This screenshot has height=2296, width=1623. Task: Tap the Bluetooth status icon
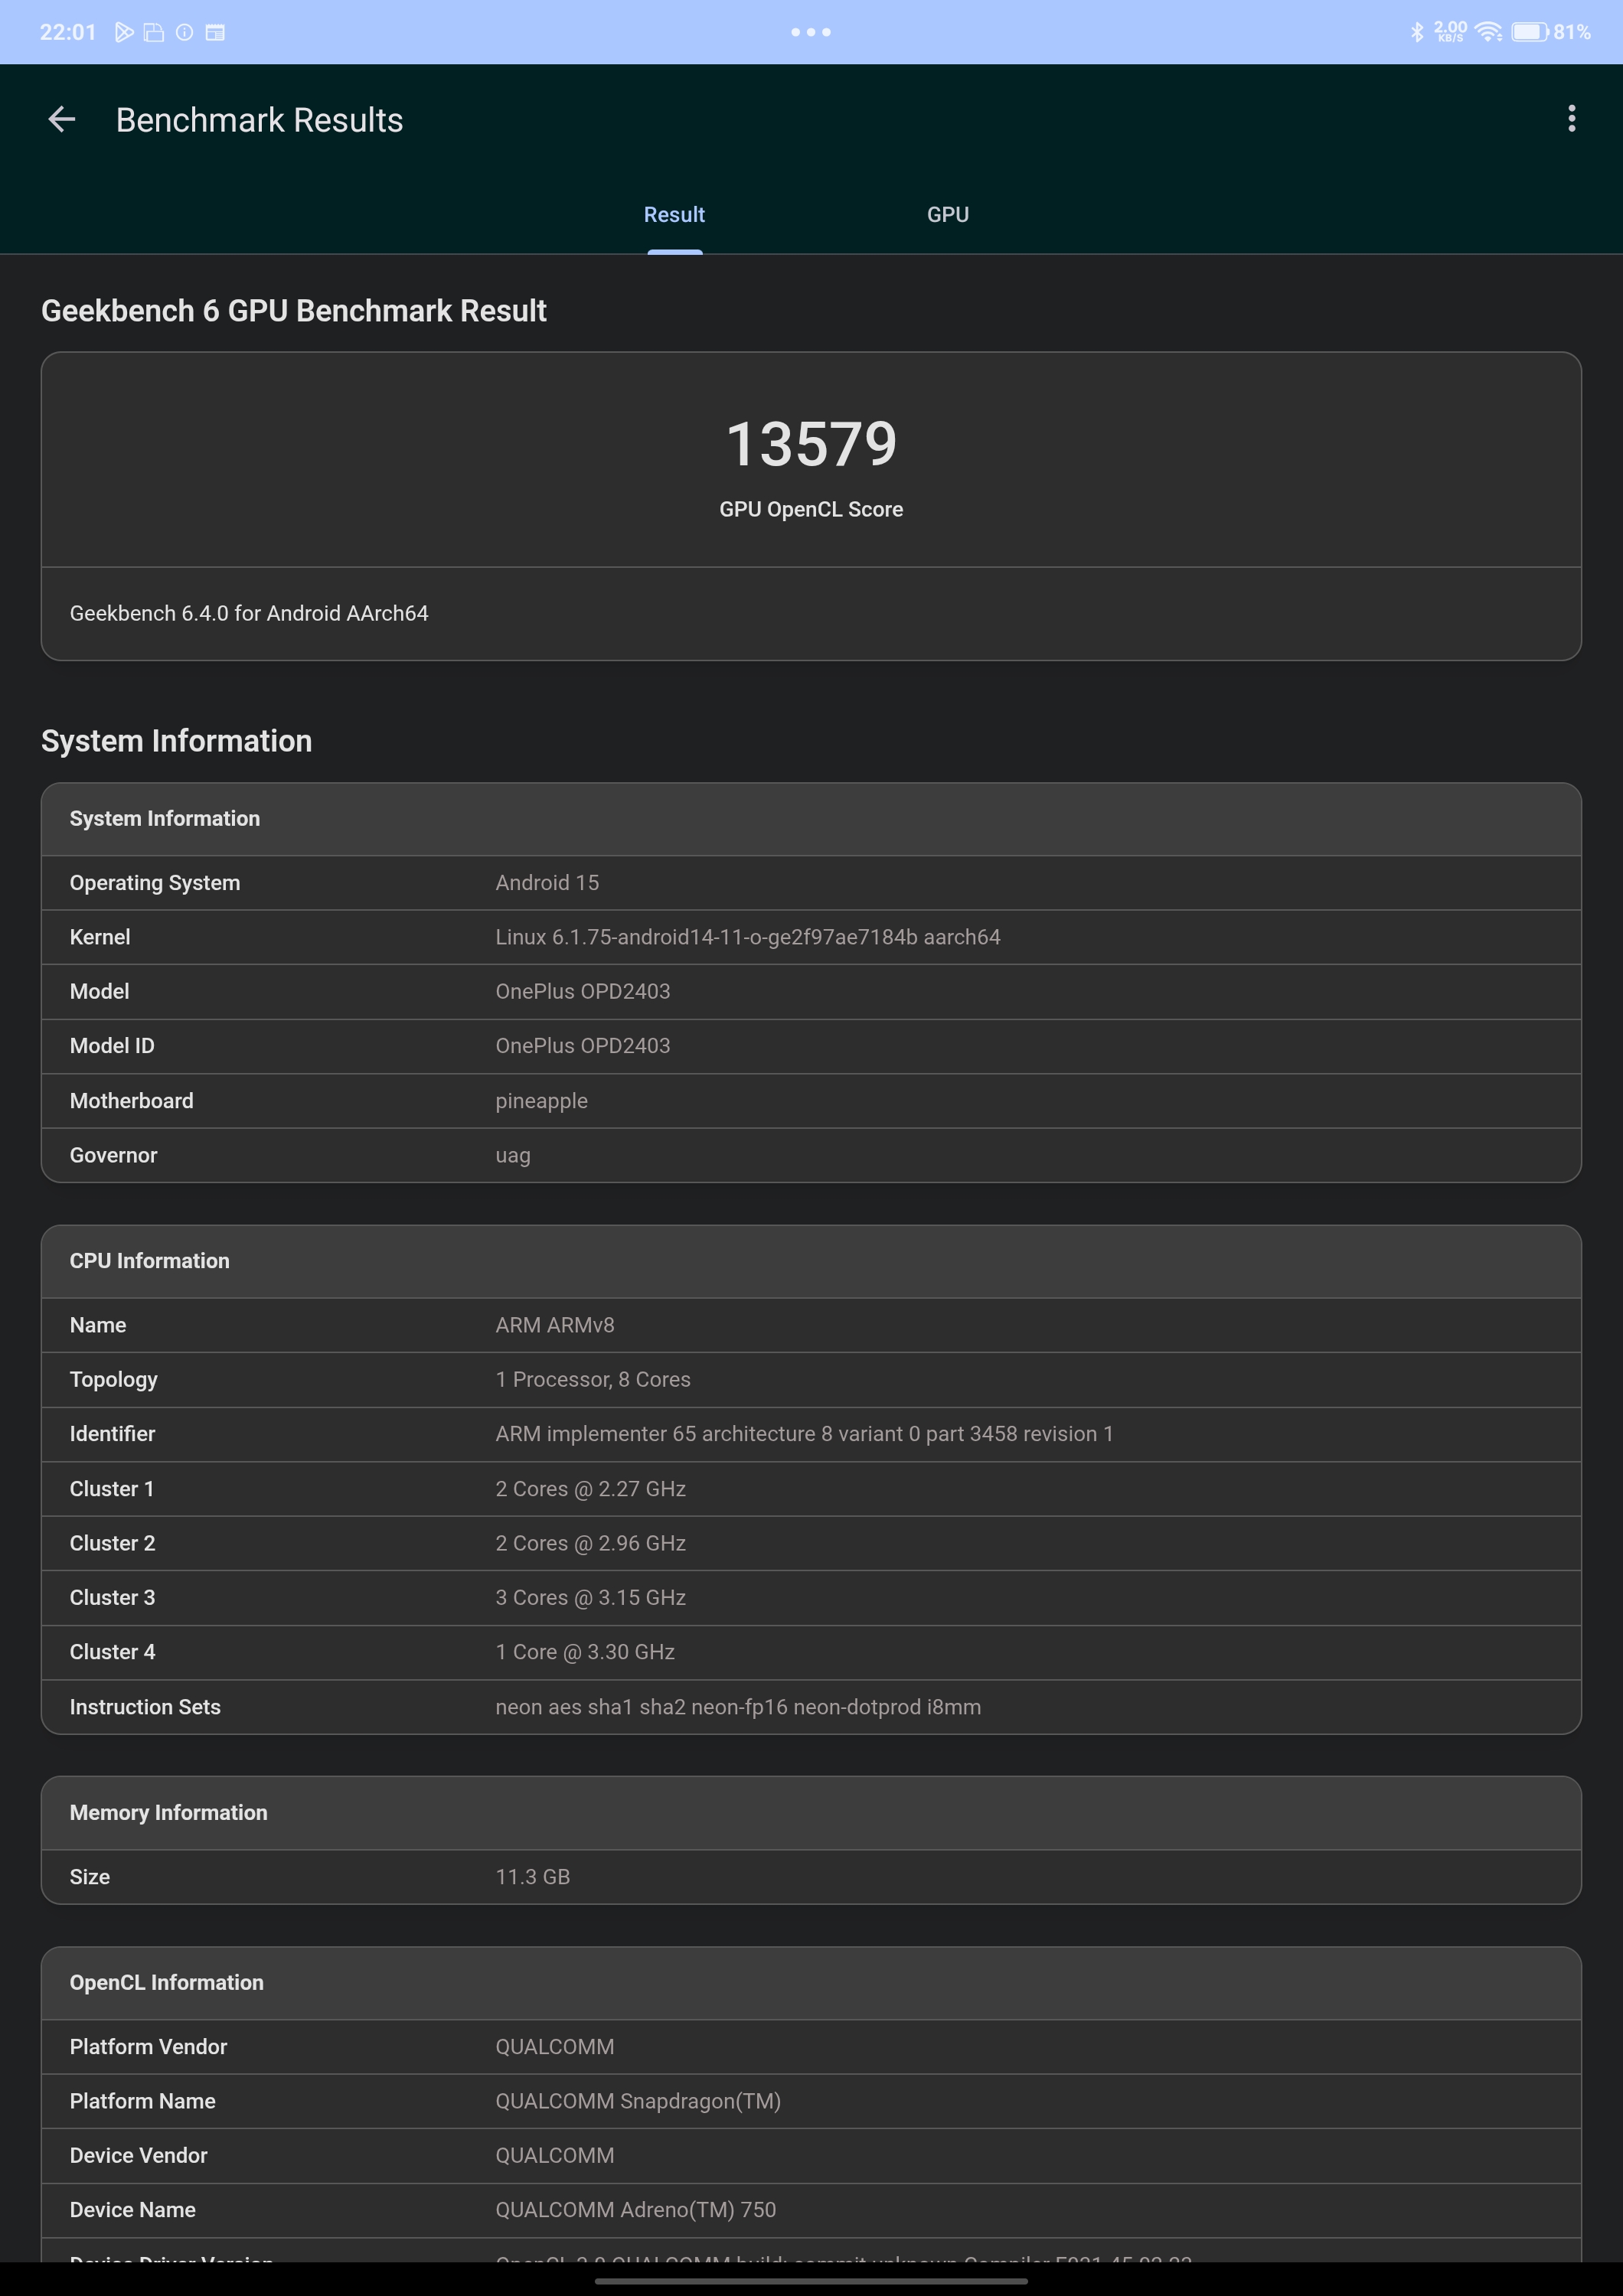[x=1416, y=32]
